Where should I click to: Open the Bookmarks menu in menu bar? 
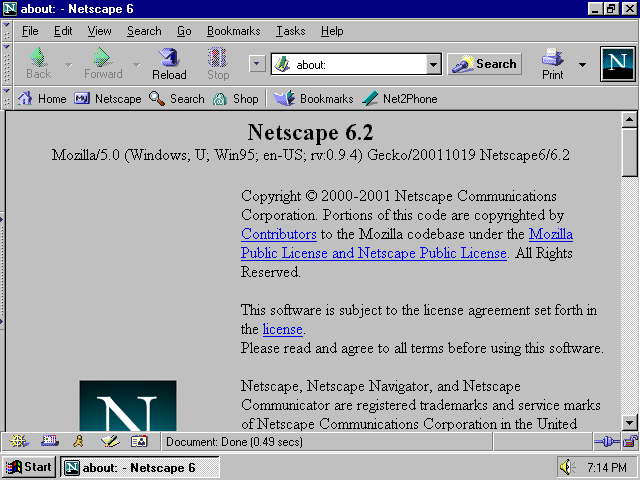(x=233, y=31)
